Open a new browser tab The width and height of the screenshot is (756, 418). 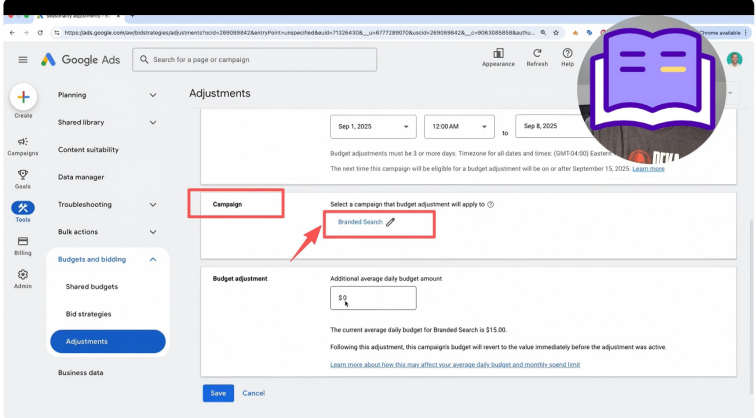pyautogui.click(x=132, y=16)
